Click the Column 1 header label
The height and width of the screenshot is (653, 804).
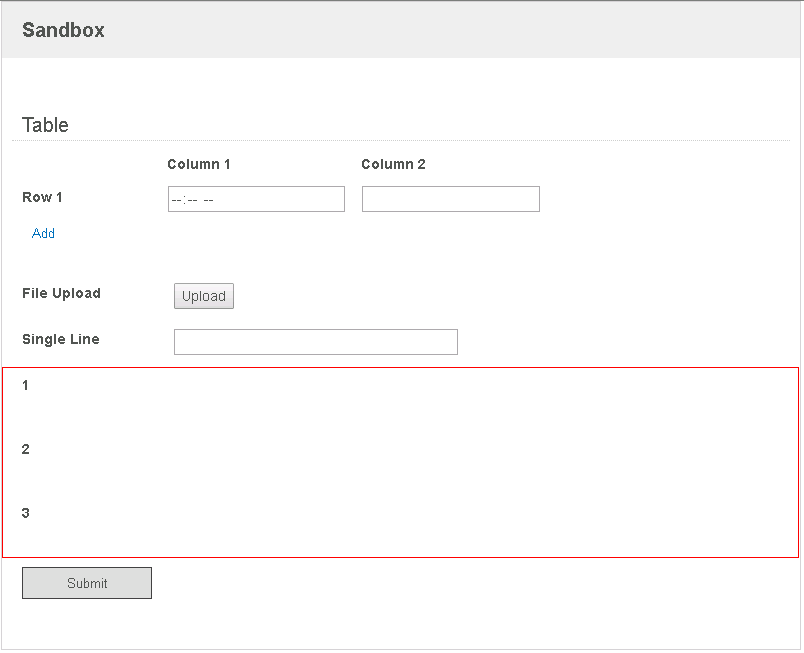[x=198, y=165]
